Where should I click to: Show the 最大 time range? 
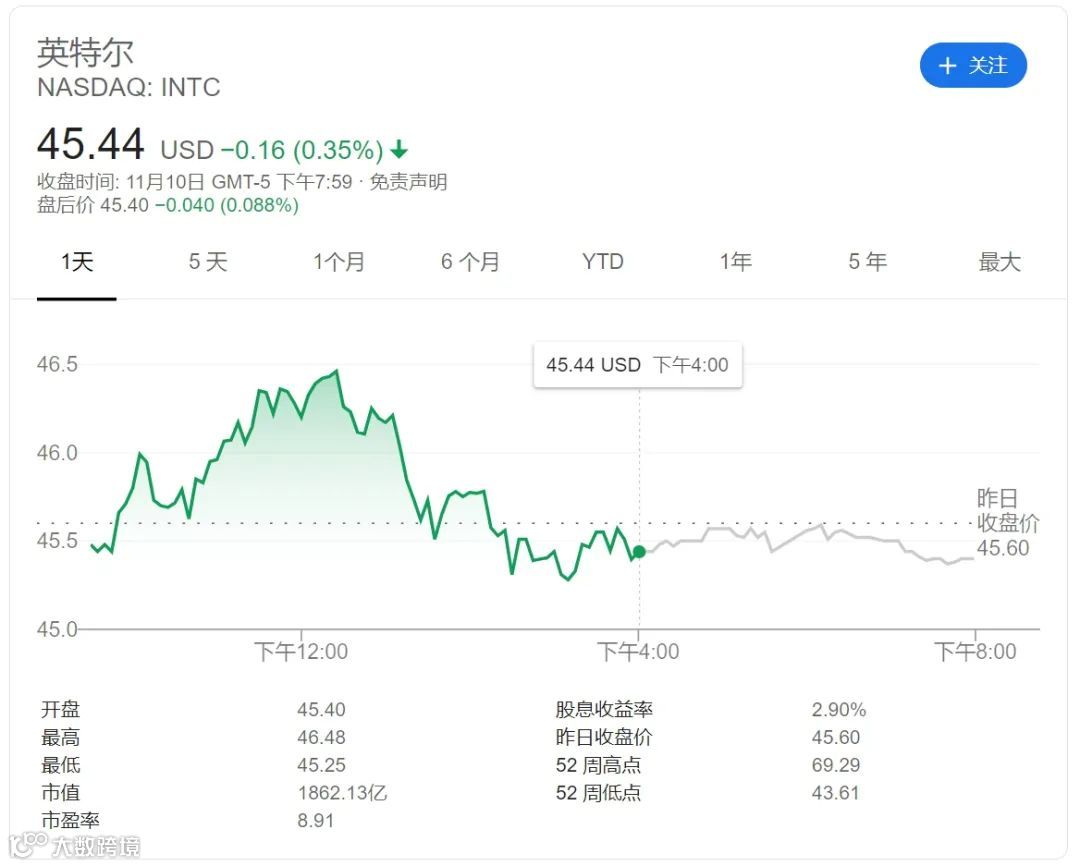[999, 262]
